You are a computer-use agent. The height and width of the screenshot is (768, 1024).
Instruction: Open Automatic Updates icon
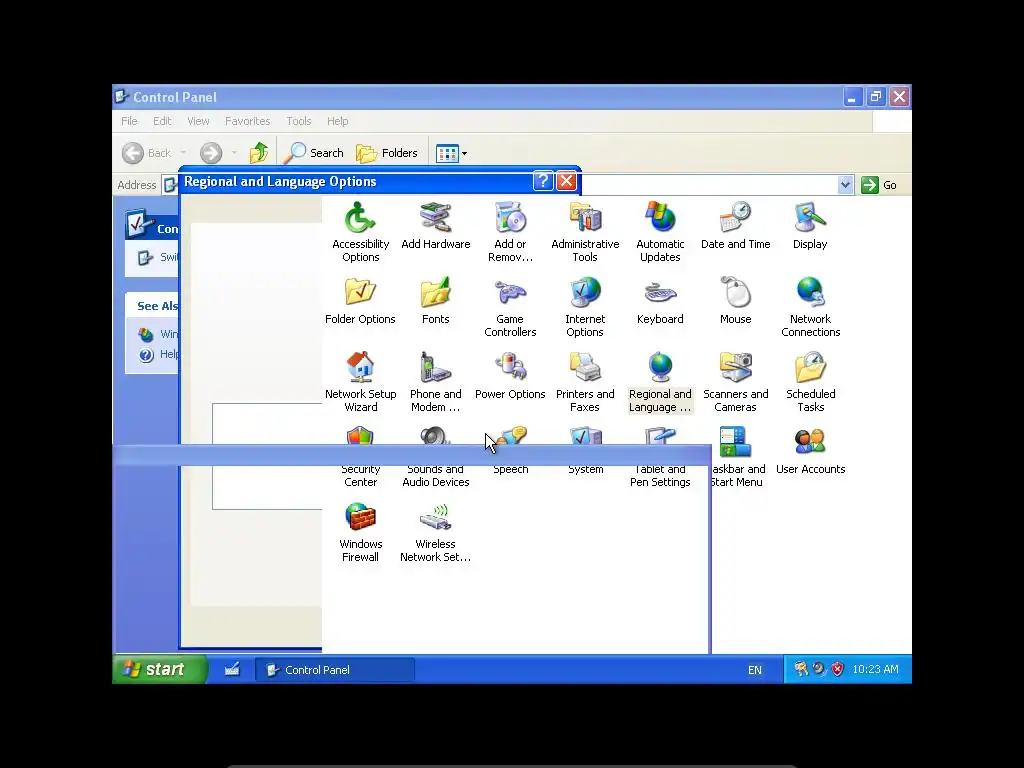tap(660, 231)
